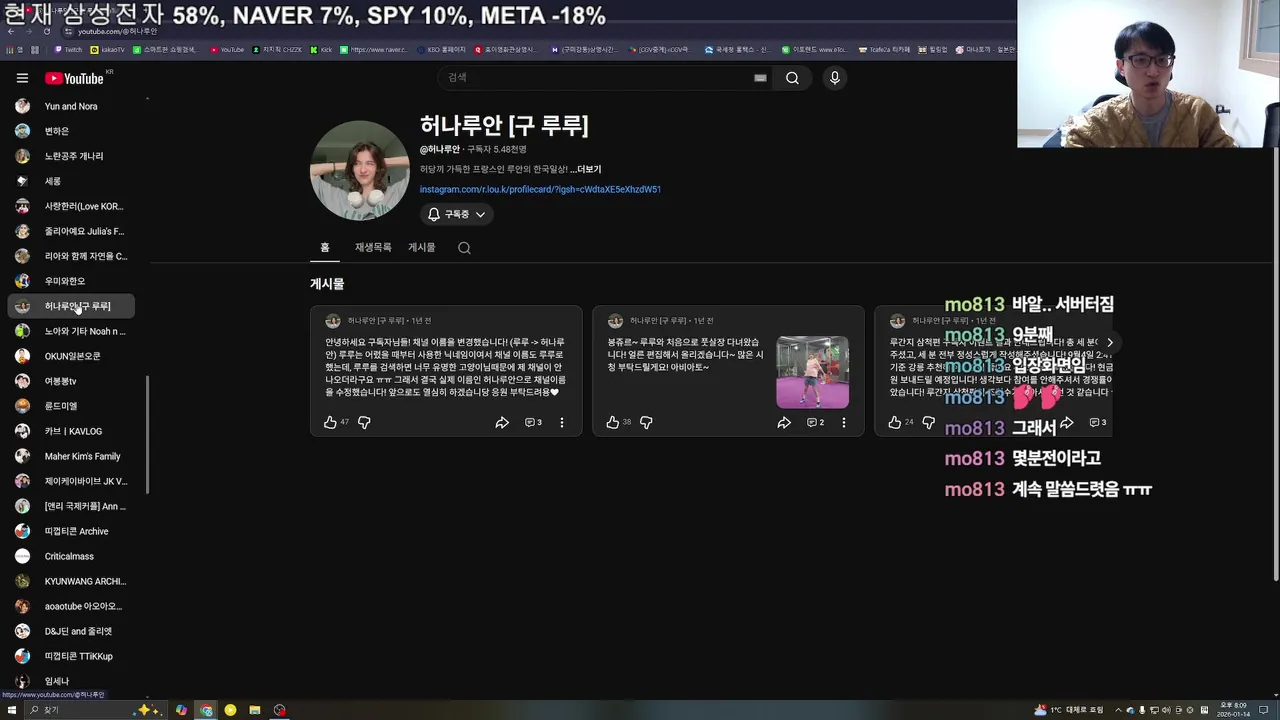
Task: Reload the page in browser
Action: tap(46, 31)
